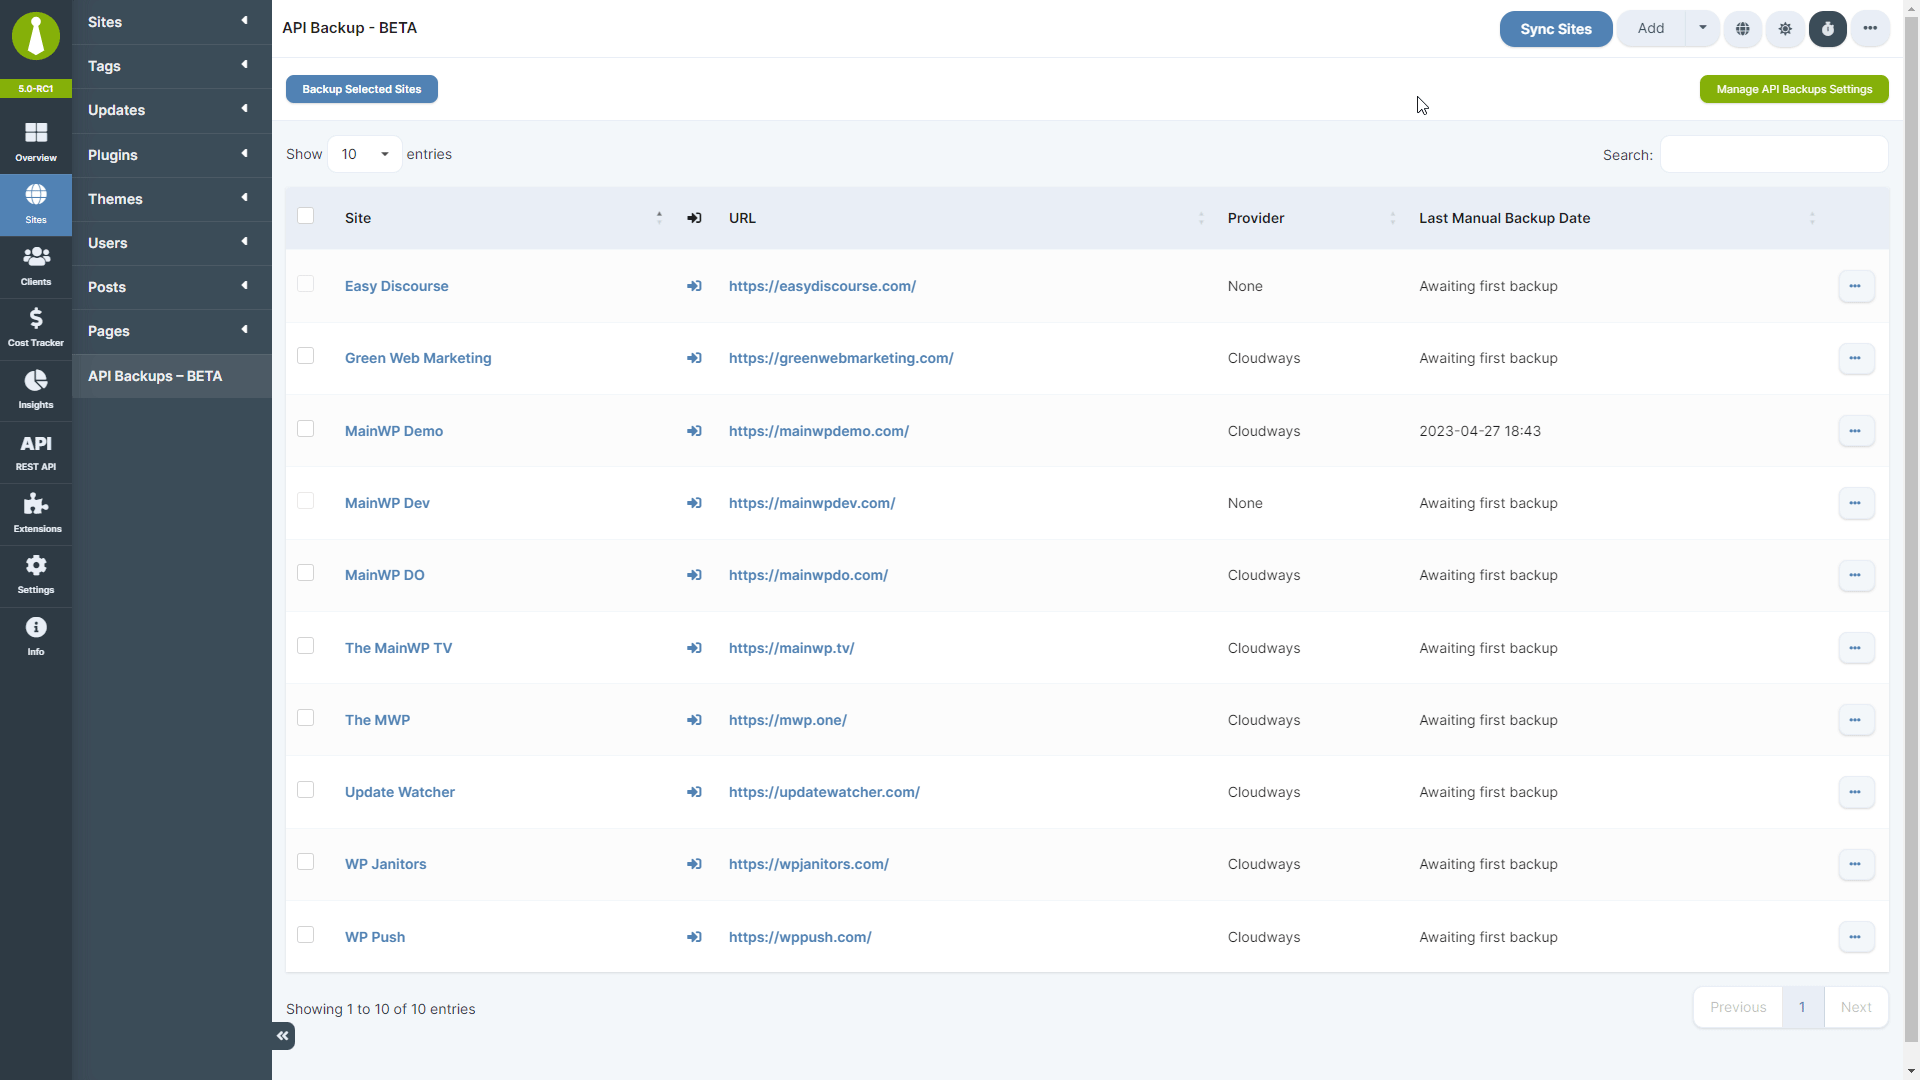Open the Overview panel in the sidebar
Image resolution: width=1920 pixels, height=1080 pixels.
[x=35, y=140]
